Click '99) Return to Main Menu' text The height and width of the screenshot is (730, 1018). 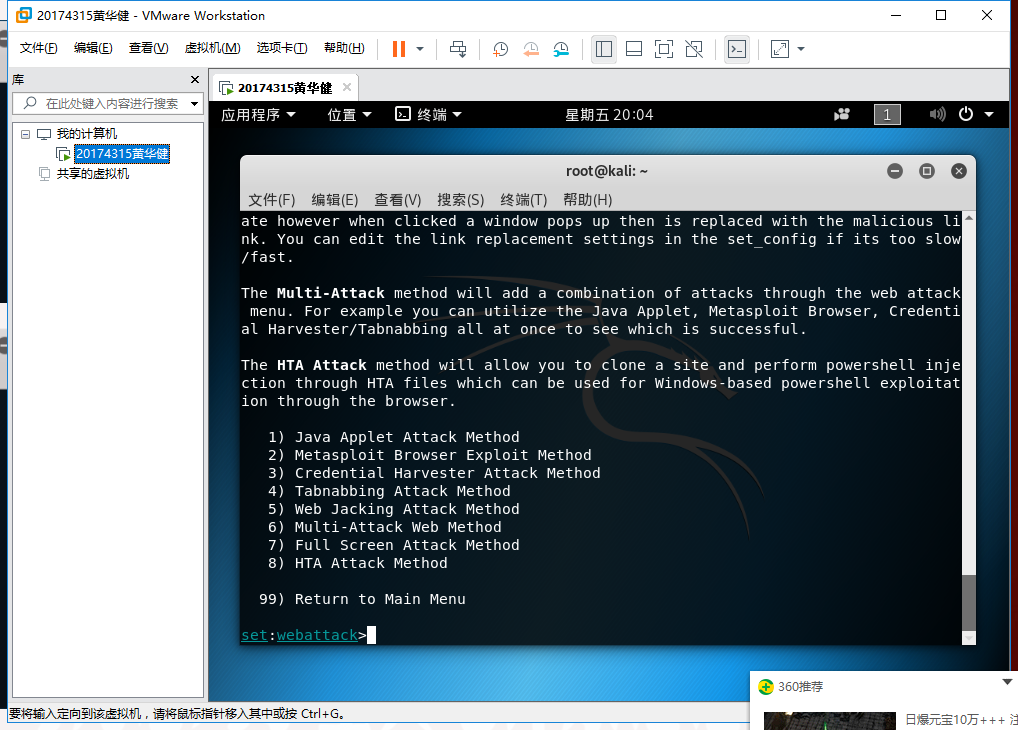coord(362,599)
